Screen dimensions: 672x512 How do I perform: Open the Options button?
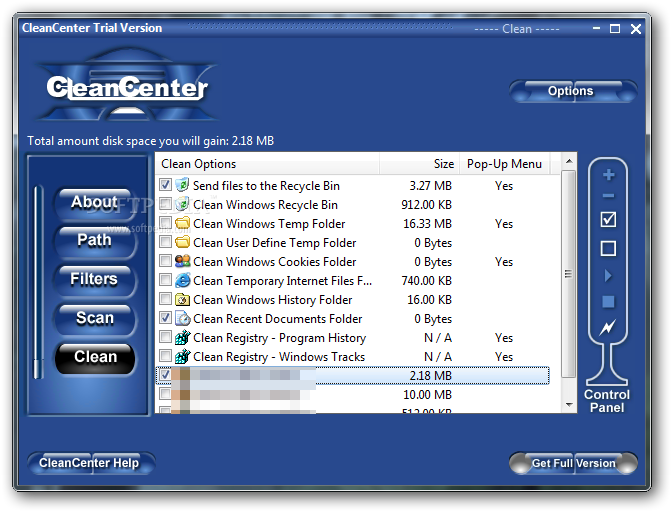tap(572, 91)
